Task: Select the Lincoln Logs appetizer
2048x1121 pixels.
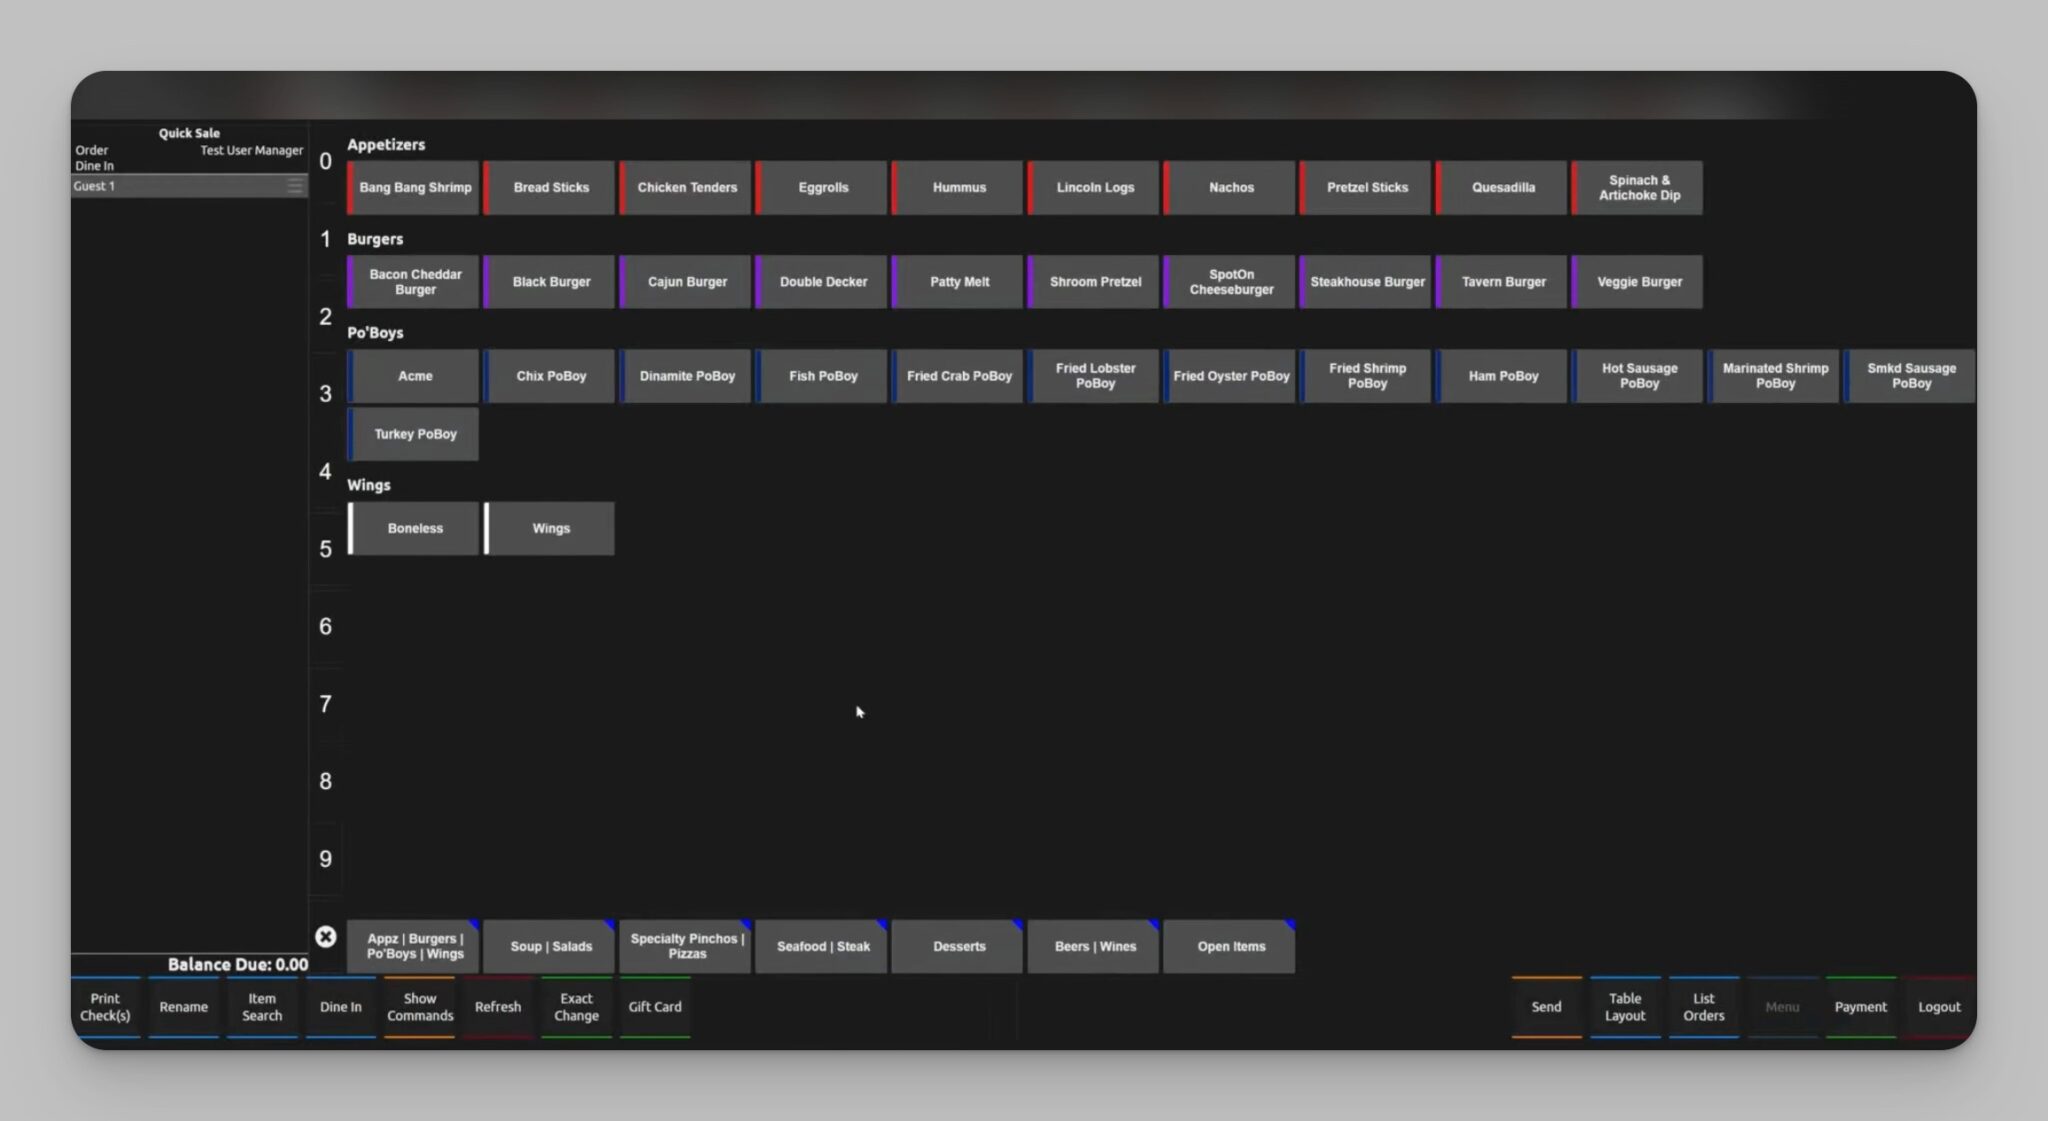Action: tap(1093, 188)
